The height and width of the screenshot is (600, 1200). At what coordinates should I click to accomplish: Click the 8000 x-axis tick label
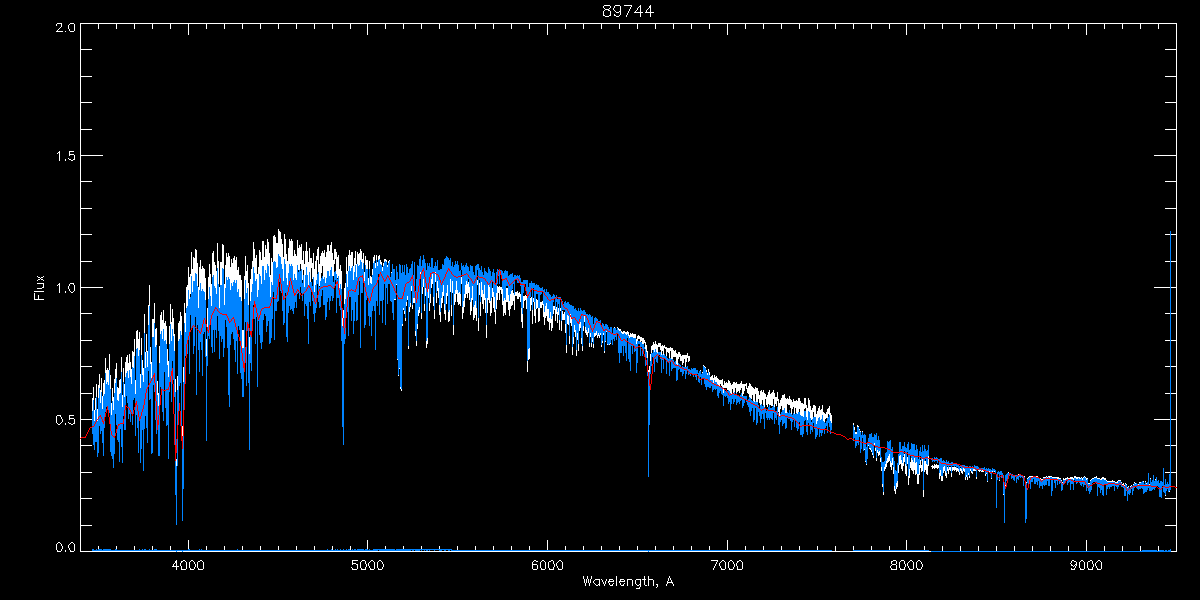pos(907,565)
